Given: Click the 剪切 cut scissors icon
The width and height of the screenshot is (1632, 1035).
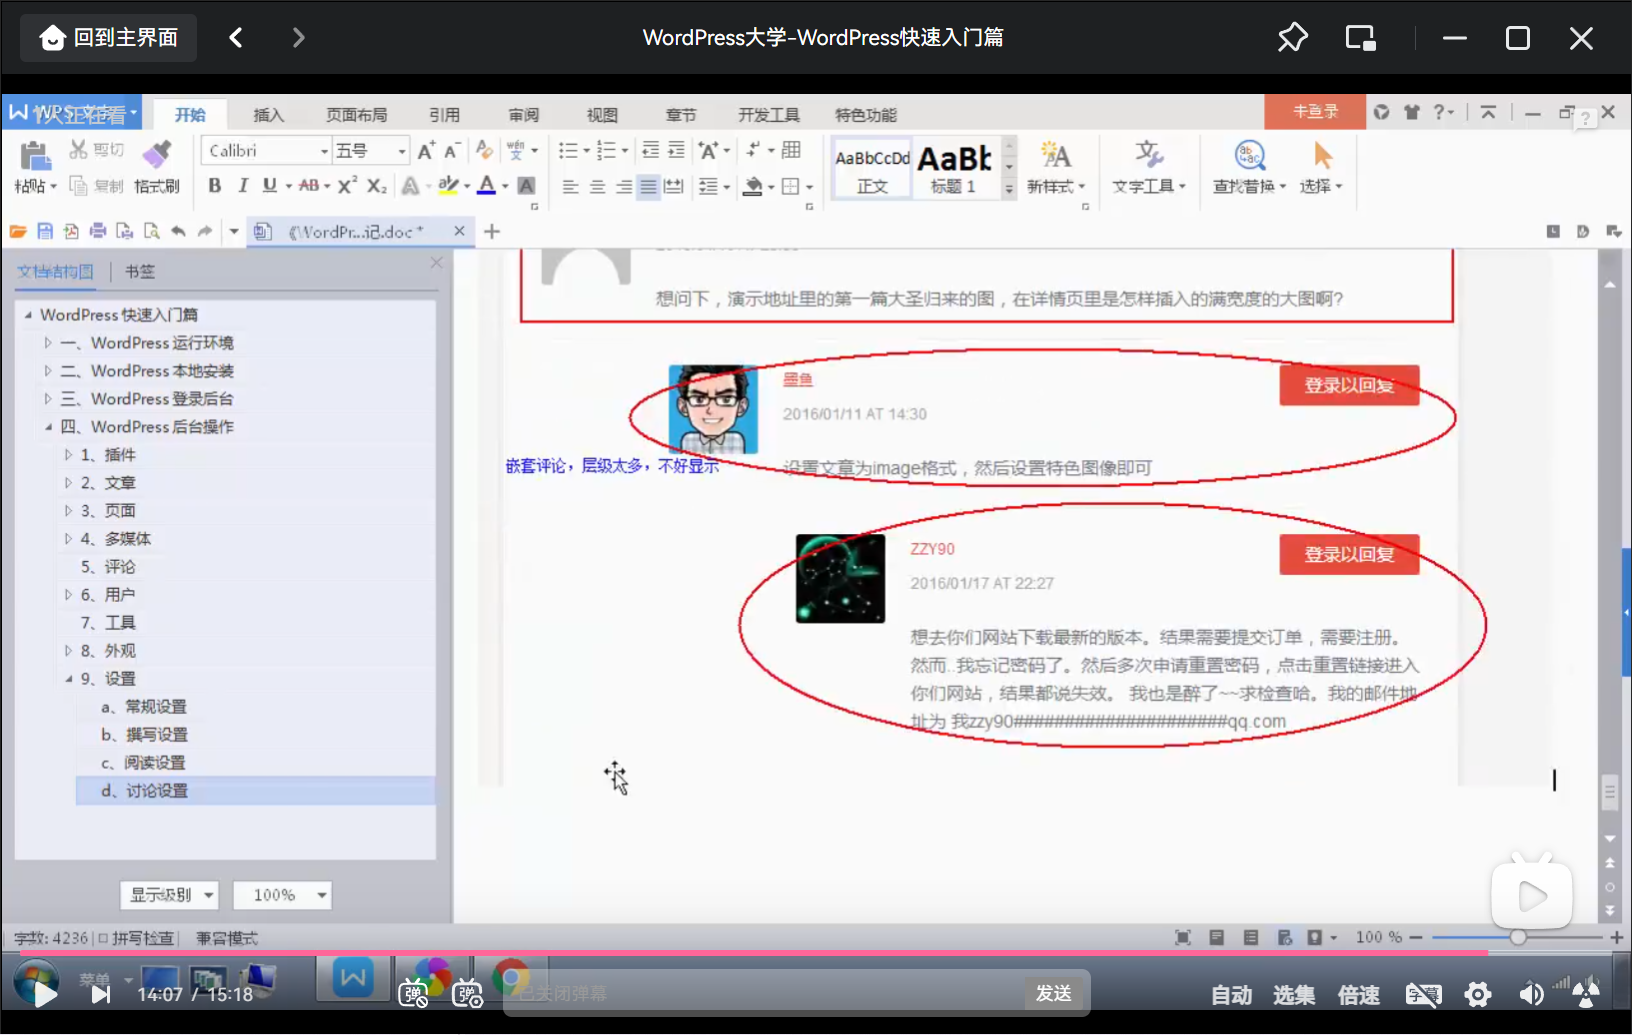Looking at the screenshot, I should (78, 150).
